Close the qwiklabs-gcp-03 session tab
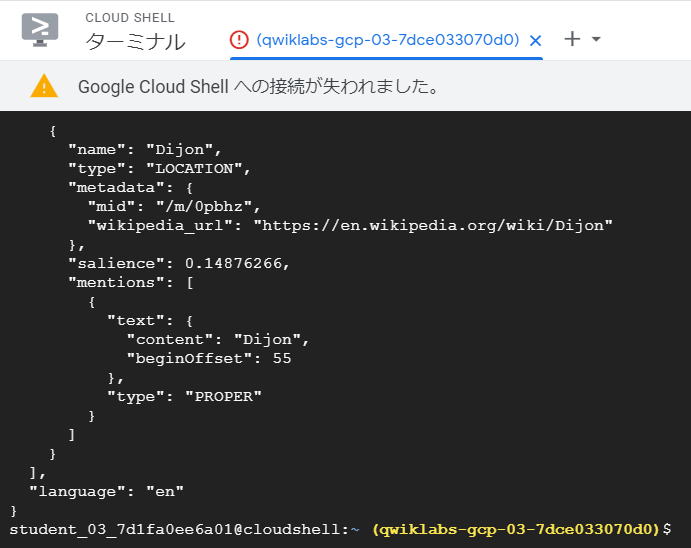Image resolution: width=691 pixels, height=548 pixels. click(535, 40)
